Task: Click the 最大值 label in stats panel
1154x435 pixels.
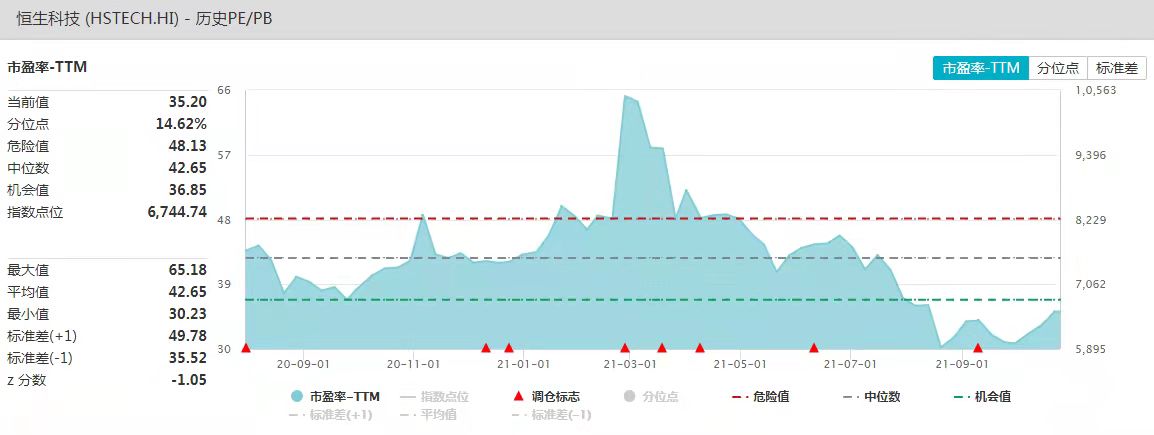Action: 28,270
